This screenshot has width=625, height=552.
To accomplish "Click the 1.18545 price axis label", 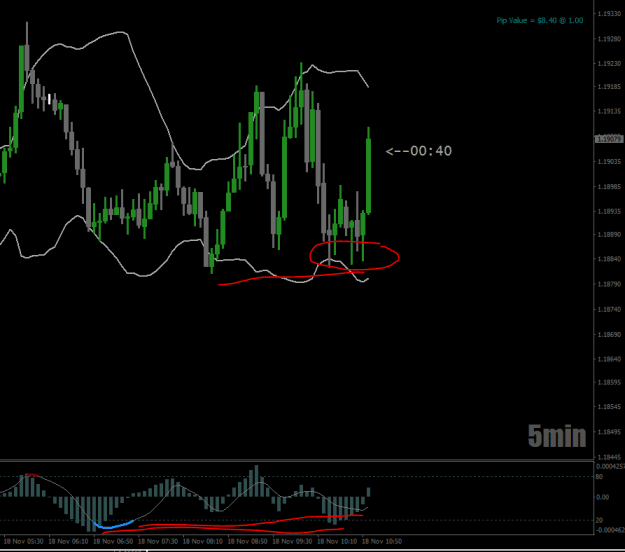I will [x=609, y=407].
